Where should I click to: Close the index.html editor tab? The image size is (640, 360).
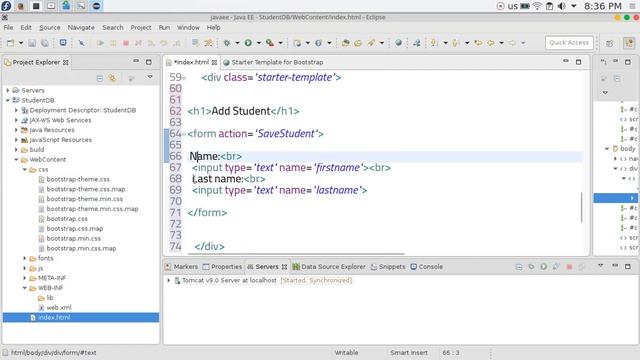[x=214, y=62]
